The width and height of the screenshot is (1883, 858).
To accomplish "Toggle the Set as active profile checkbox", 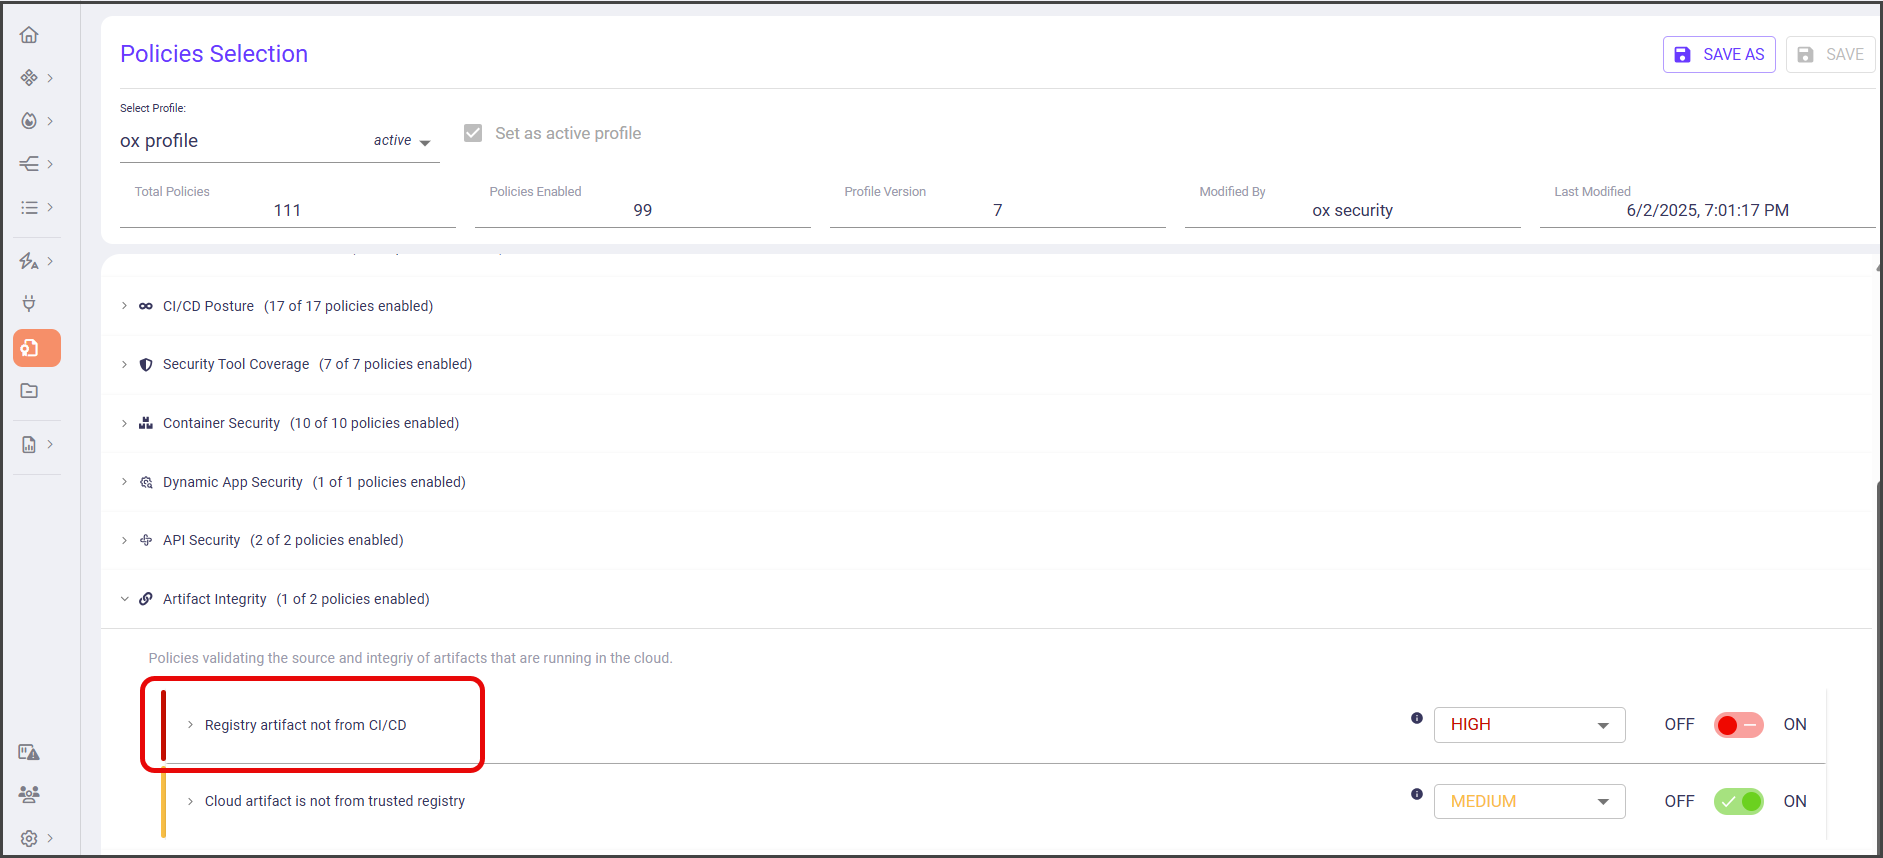I will (473, 133).
